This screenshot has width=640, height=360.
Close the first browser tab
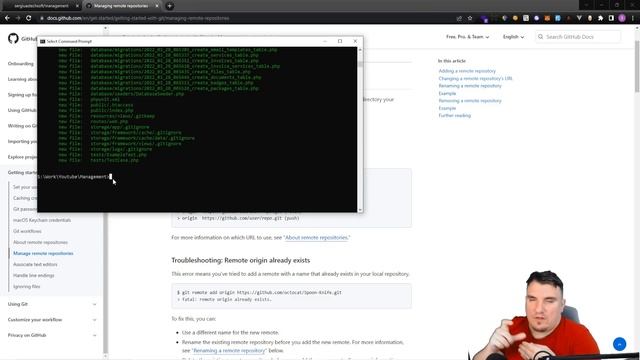(x=77, y=6)
